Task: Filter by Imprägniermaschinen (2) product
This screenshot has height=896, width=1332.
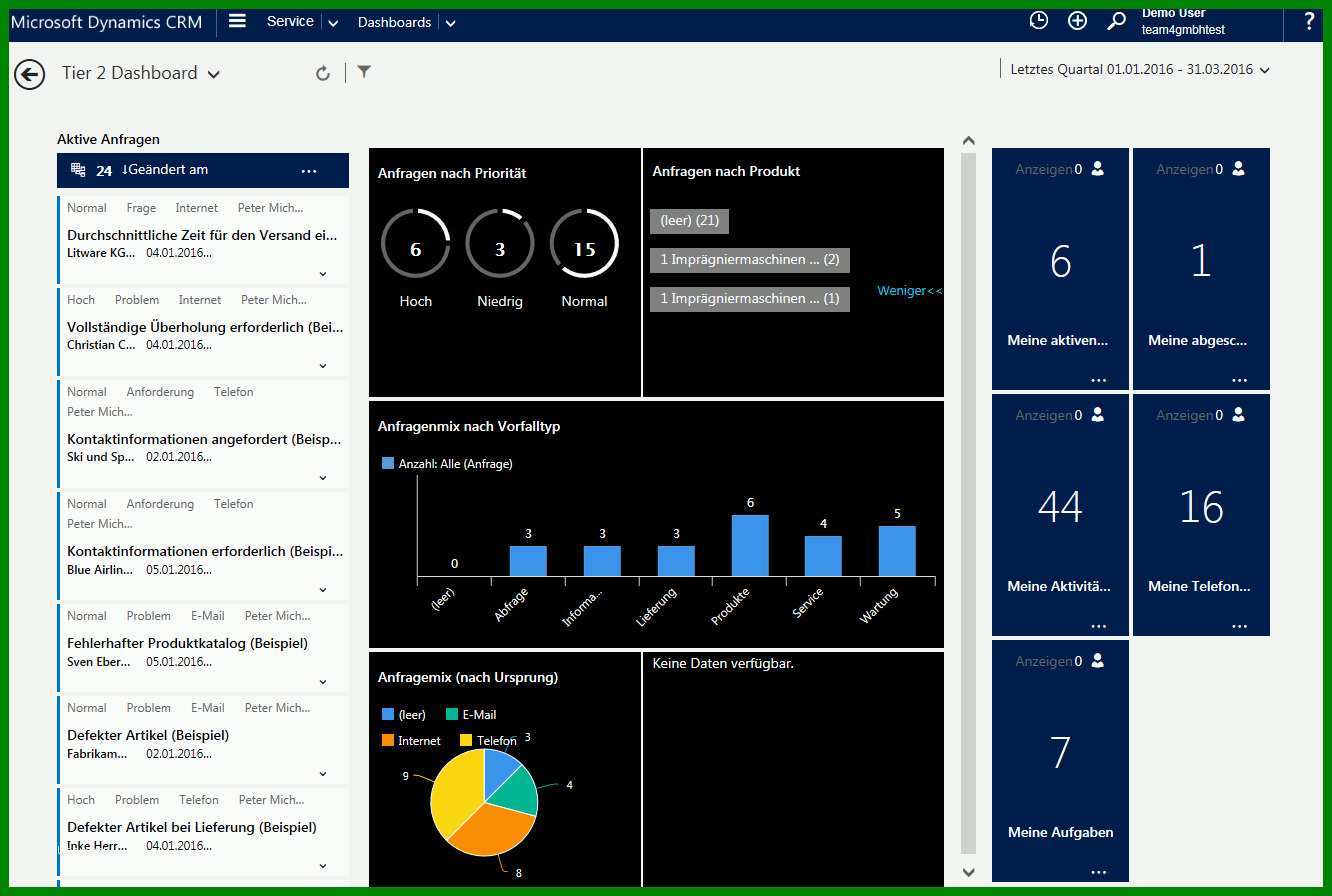Action: tap(750, 260)
